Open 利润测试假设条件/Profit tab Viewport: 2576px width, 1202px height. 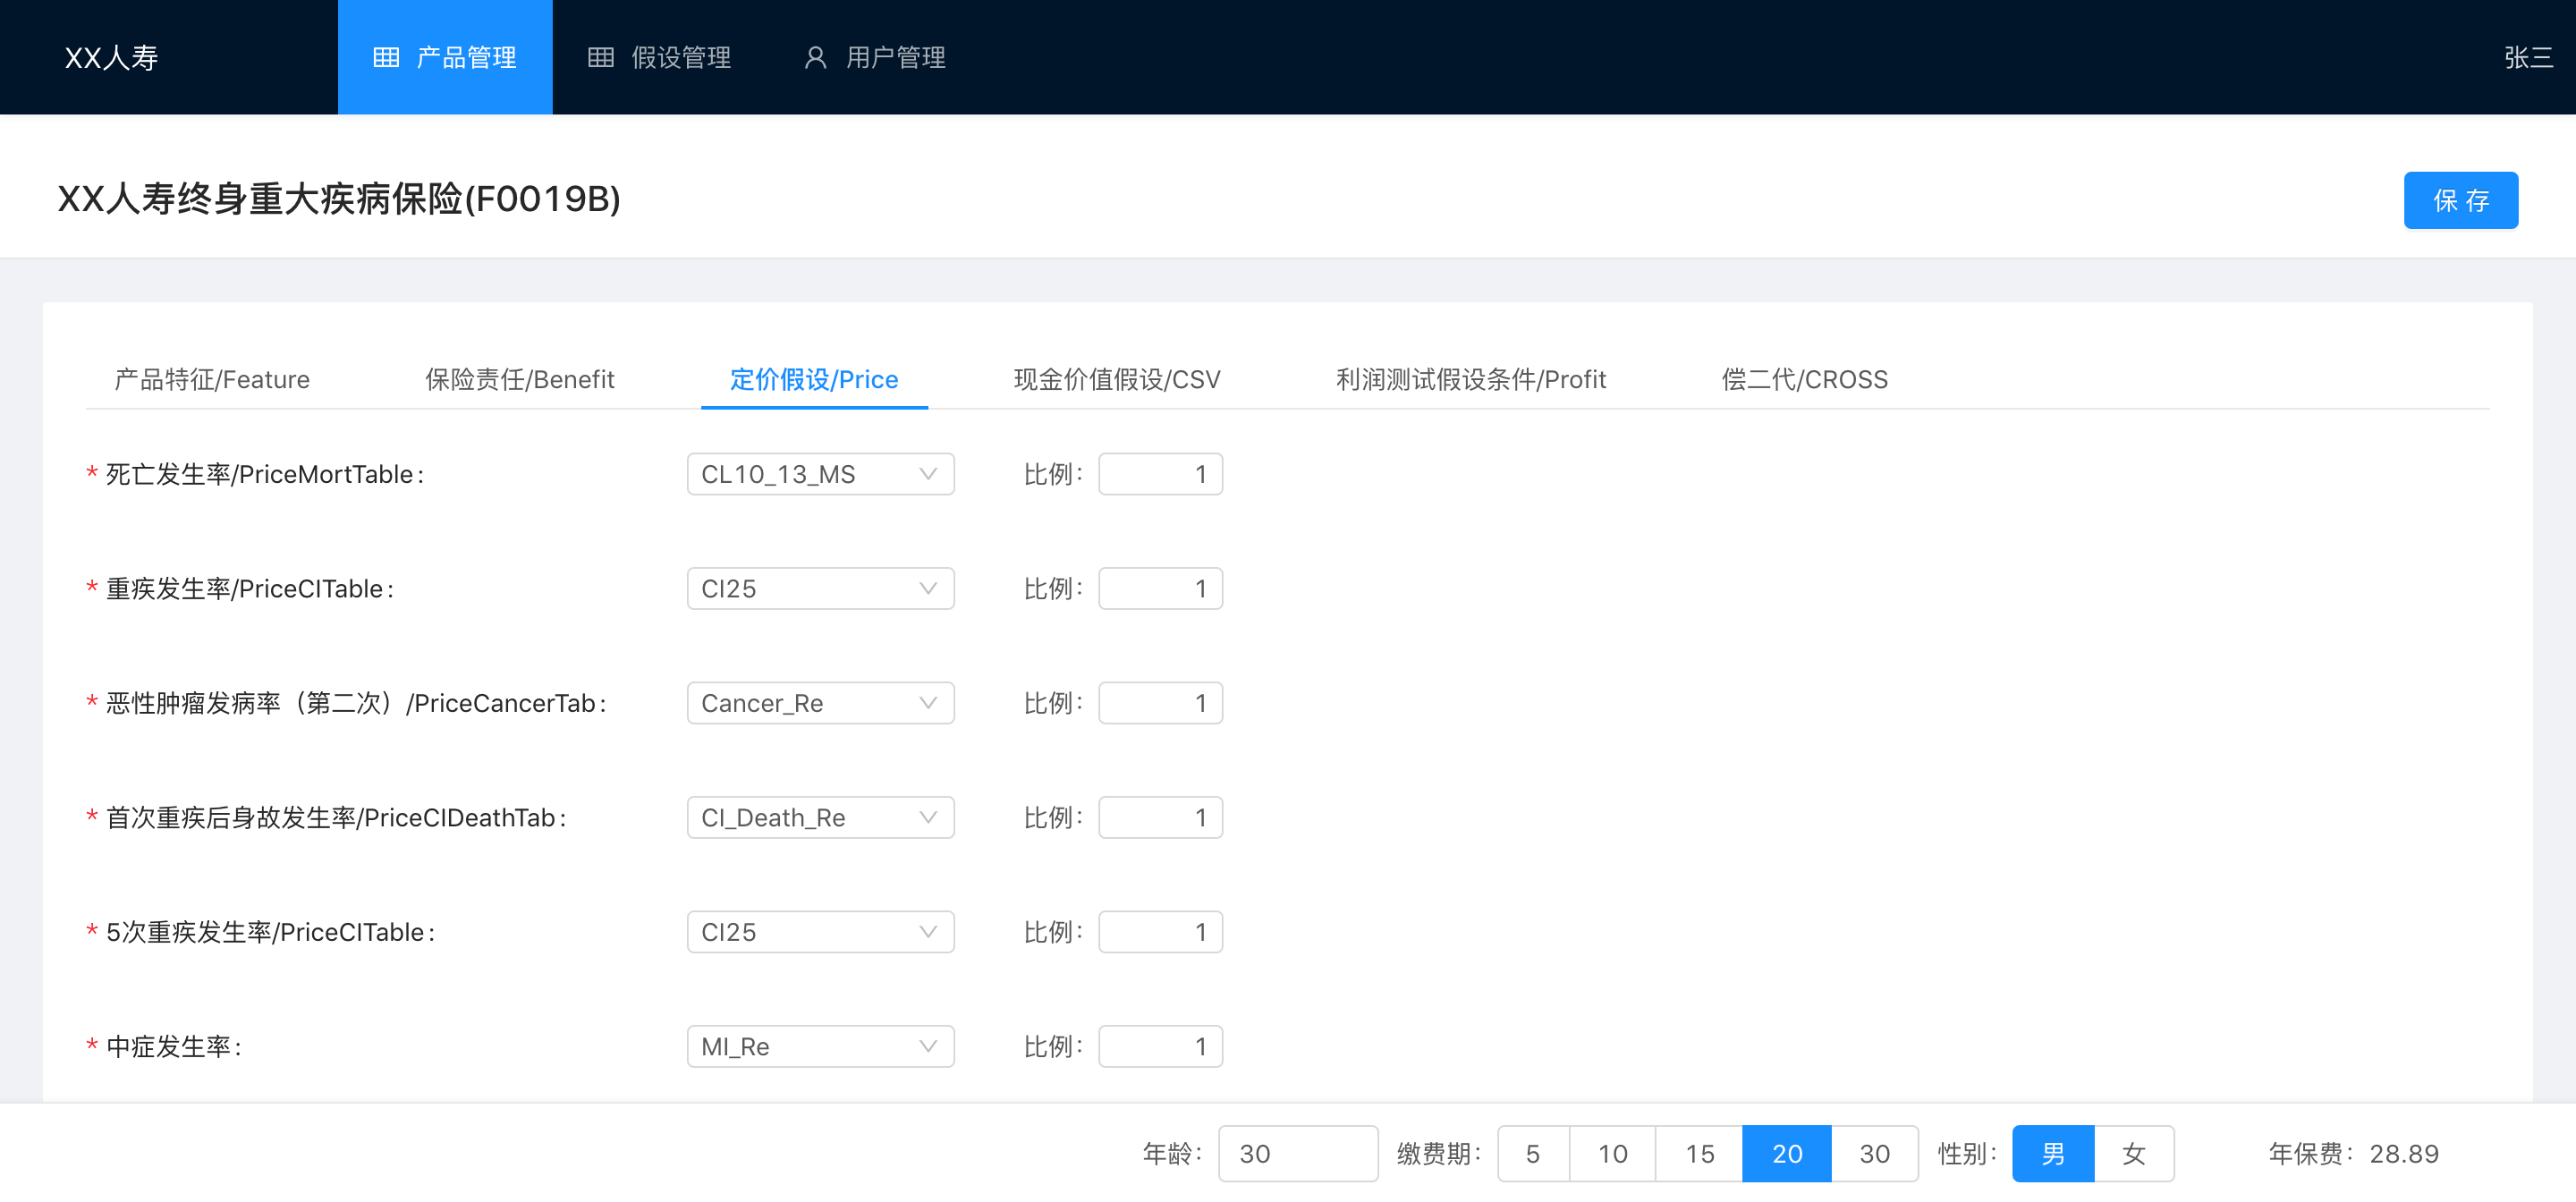(x=1471, y=380)
